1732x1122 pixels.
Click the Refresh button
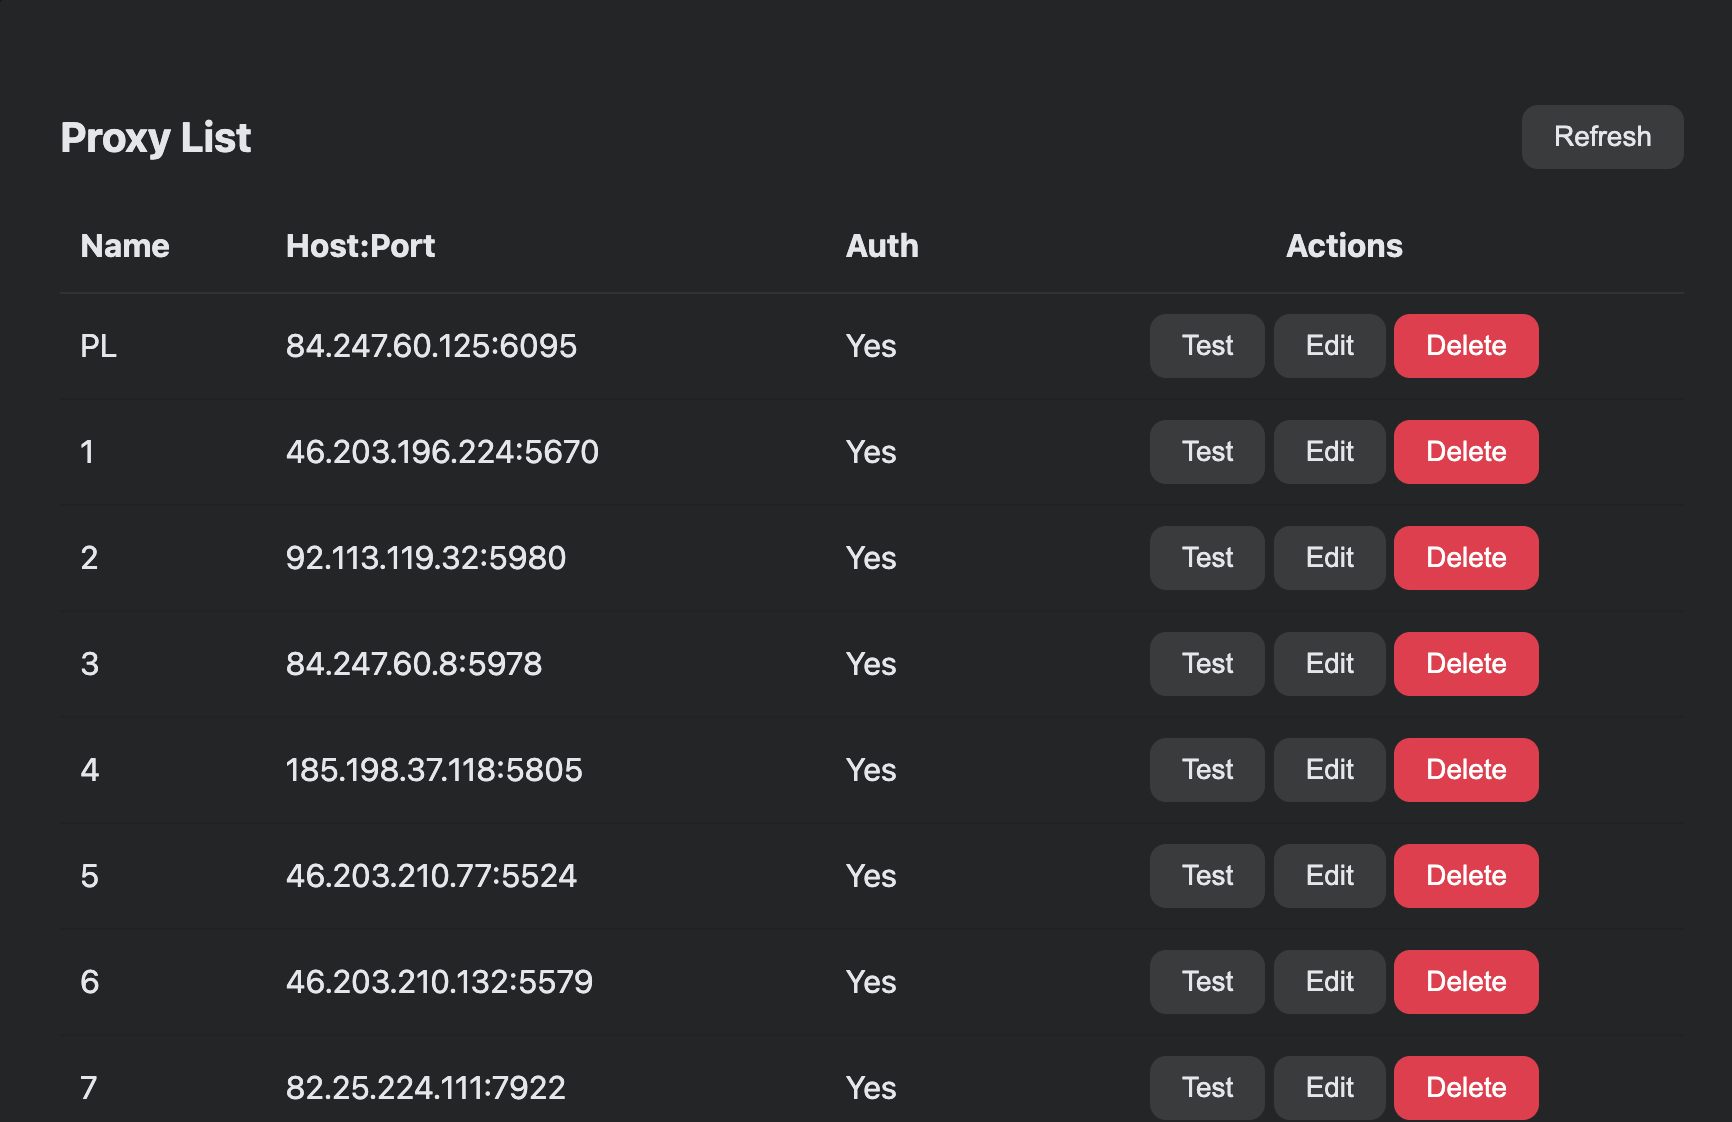[1601, 137]
